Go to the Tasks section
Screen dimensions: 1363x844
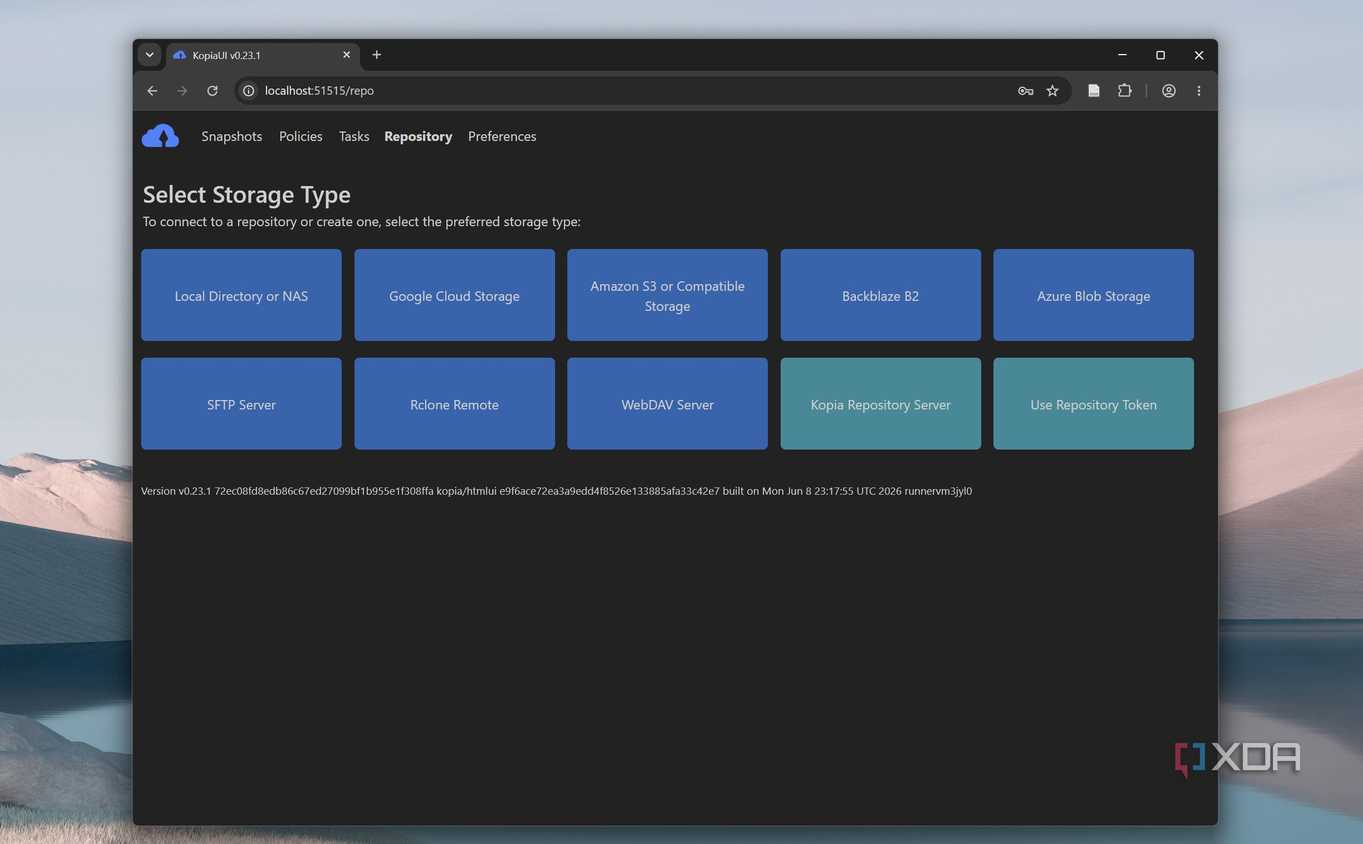click(354, 136)
